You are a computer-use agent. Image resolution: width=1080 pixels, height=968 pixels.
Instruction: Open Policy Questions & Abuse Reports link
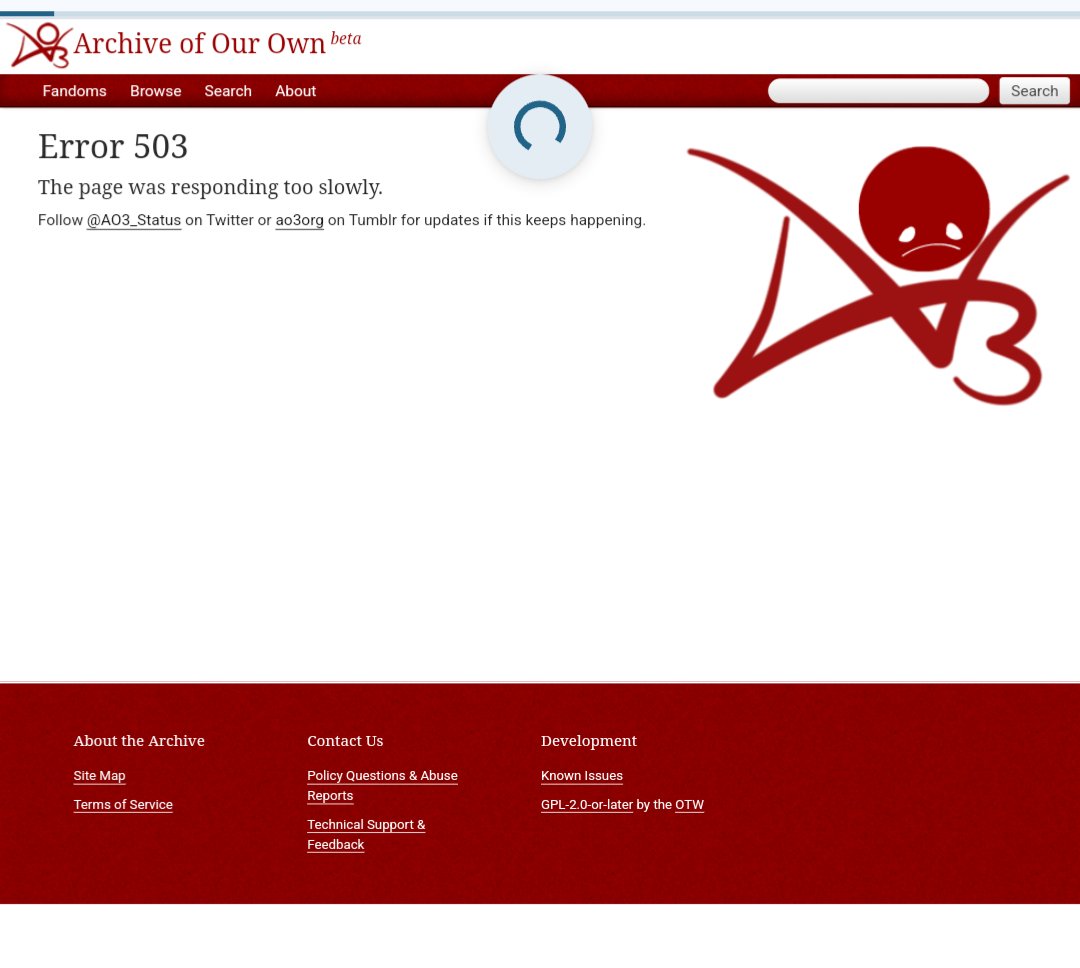coord(382,785)
